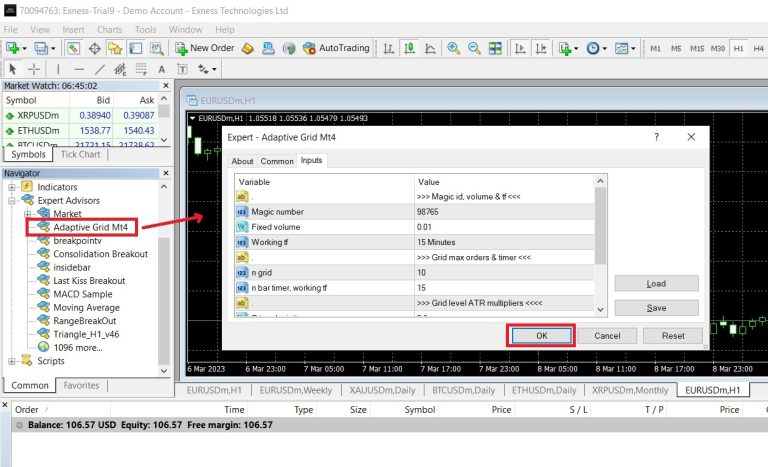Image resolution: width=768 pixels, height=467 pixels.
Task: Select the text label A tool
Action: click(162, 69)
